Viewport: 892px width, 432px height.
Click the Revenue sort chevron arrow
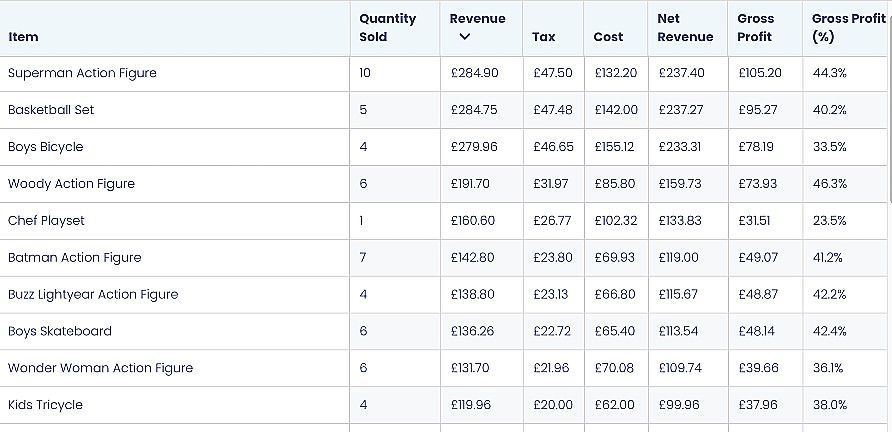click(x=464, y=37)
